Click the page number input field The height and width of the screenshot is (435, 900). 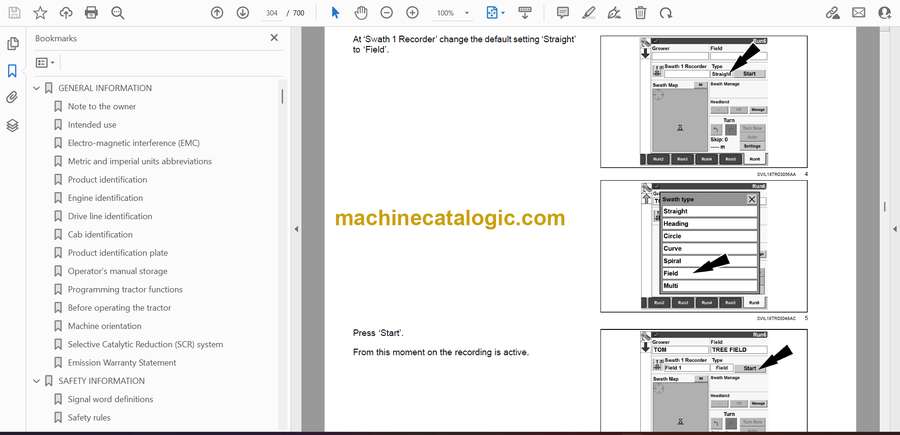pos(271,13)
